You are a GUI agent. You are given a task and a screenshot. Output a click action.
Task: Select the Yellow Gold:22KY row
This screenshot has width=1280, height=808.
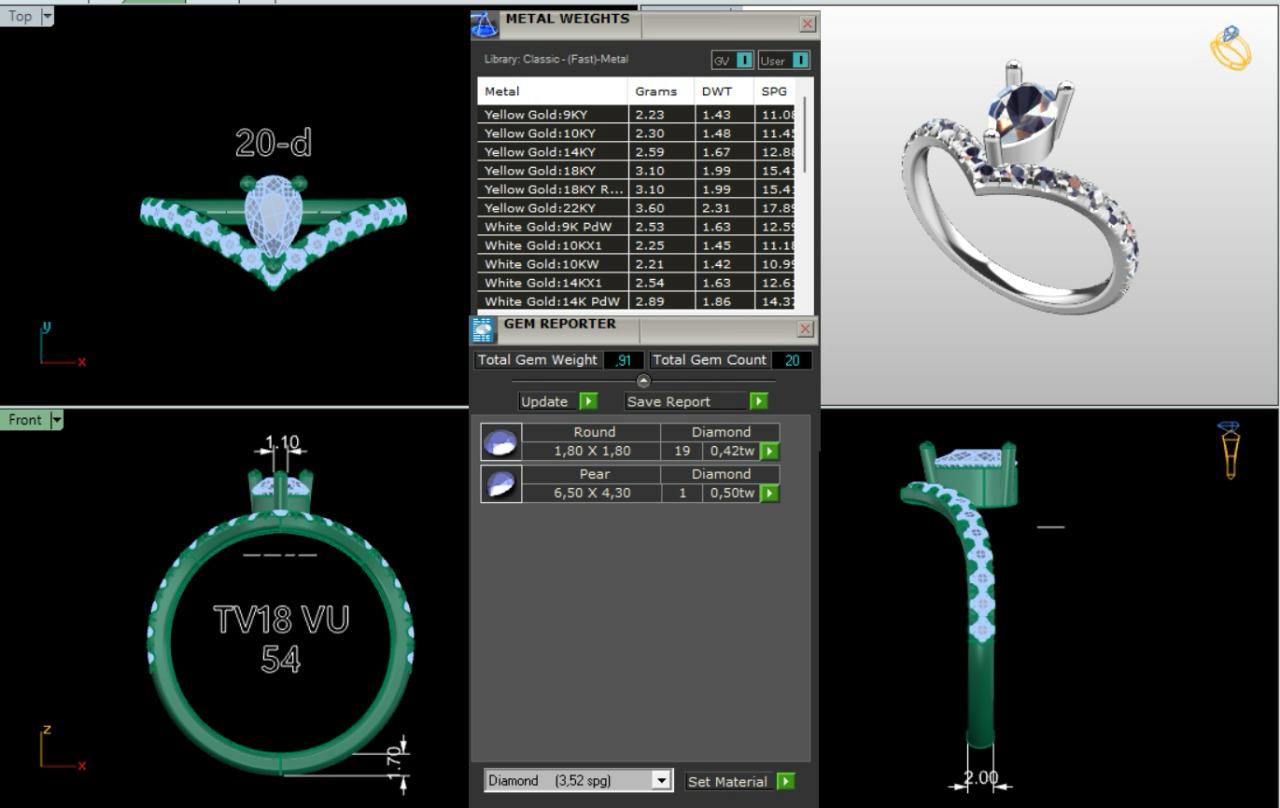click(636, 208)
